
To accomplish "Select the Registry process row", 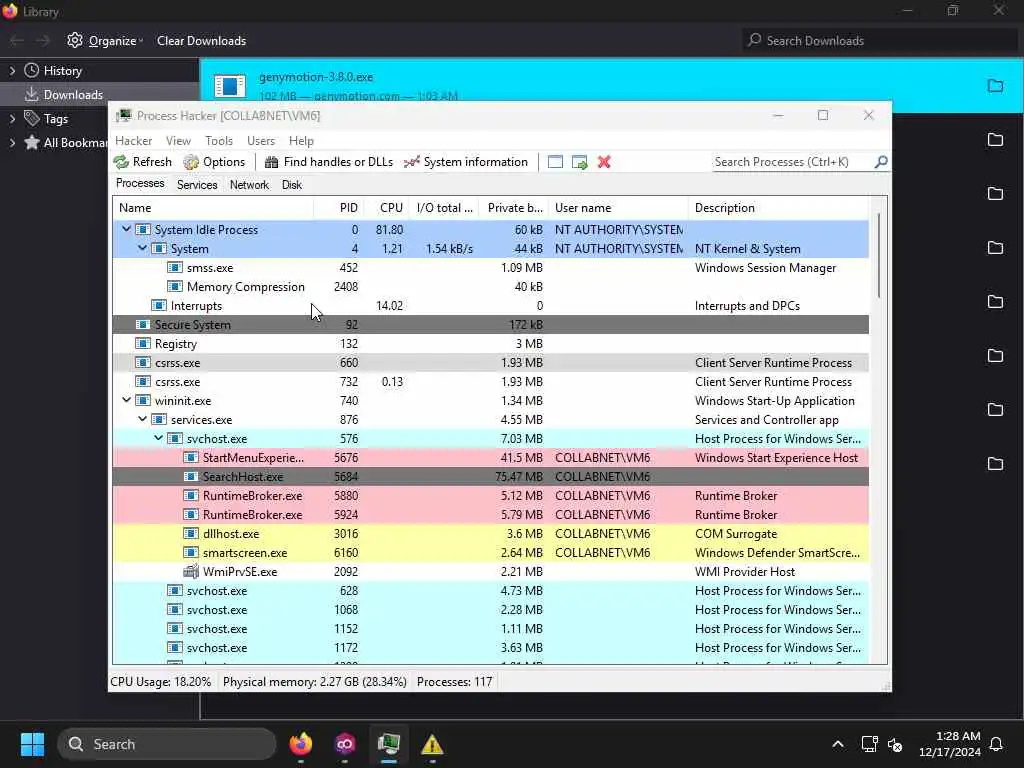I will coord(491,344).
